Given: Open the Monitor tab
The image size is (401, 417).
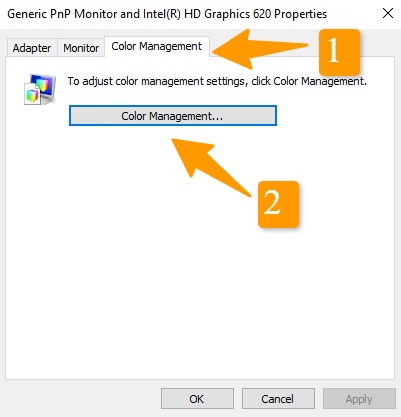Looking at the screenshot, I should tap(81, 48).
